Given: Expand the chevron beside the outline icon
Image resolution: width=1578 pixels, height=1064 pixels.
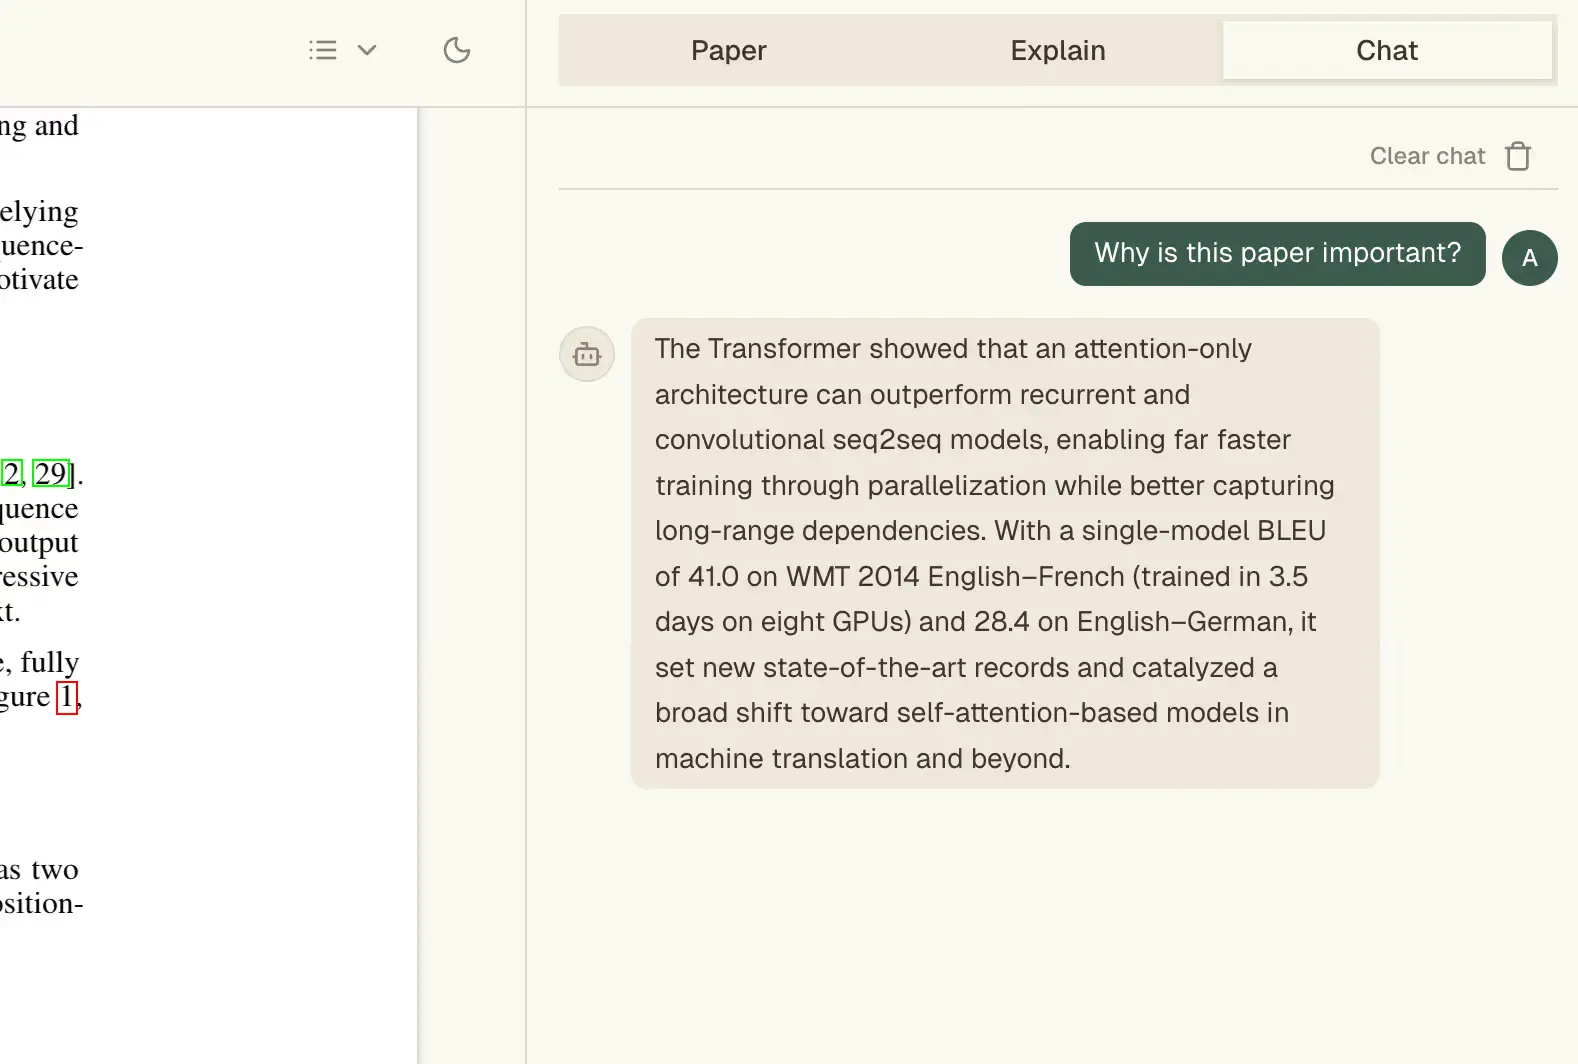Looking at the screenshot, I should [367, 50].
